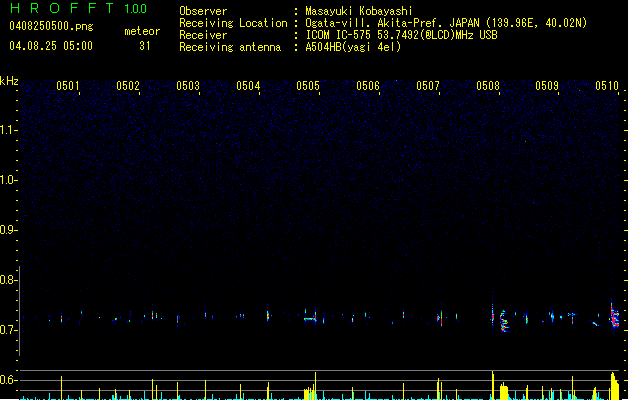Screen dimensions: 629x400
Task: Click time marker 0507
Action: click(x=428, y=85)
